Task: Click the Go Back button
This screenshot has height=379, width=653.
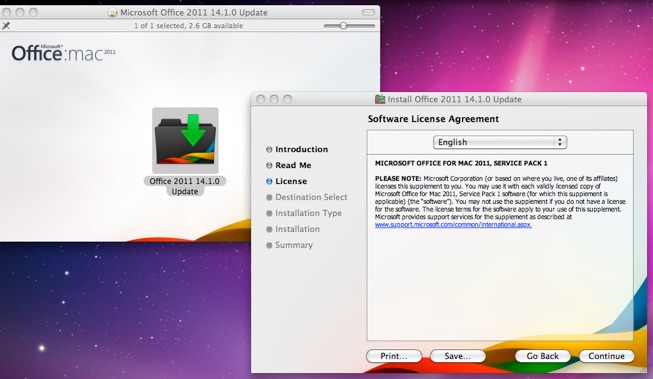Action: click(543, 356)
